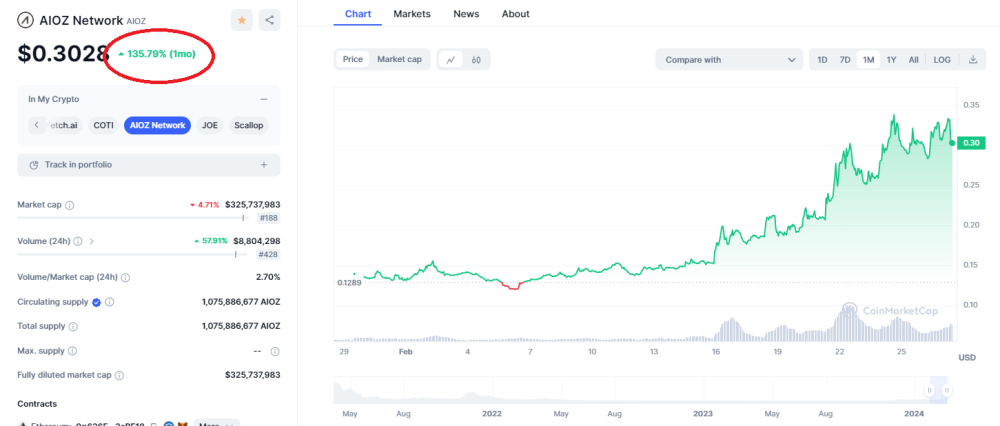Select the COTI chip in My Crypto
Screen dimensions: 1000x426
103,125
